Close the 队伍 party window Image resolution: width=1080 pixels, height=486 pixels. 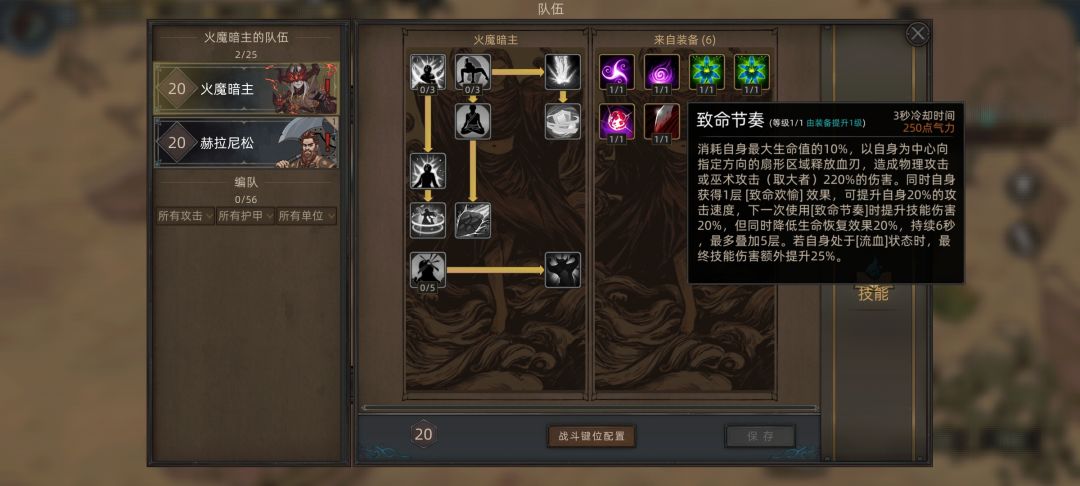917,34
